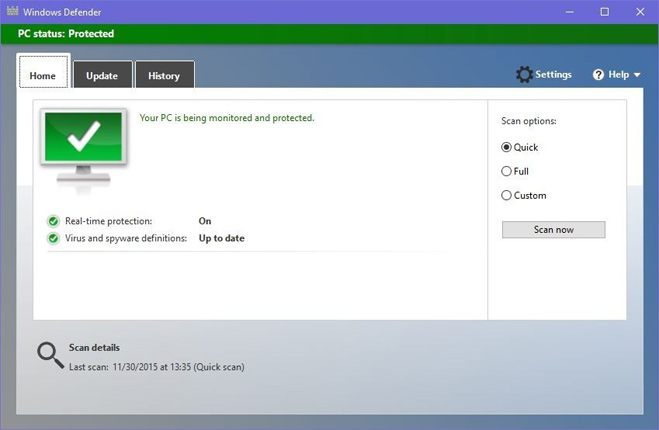Maximize the Windows Defender window
The height and width of the screenshot is (430, 659).
pos(604,12)
